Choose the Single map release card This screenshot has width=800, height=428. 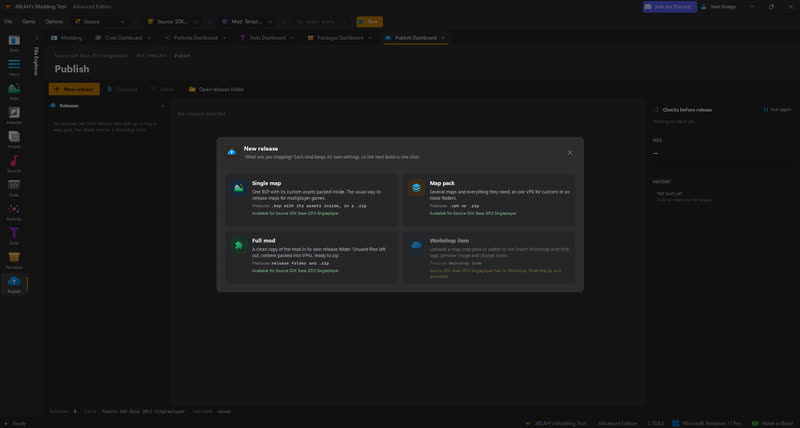[x=312, y=199]
